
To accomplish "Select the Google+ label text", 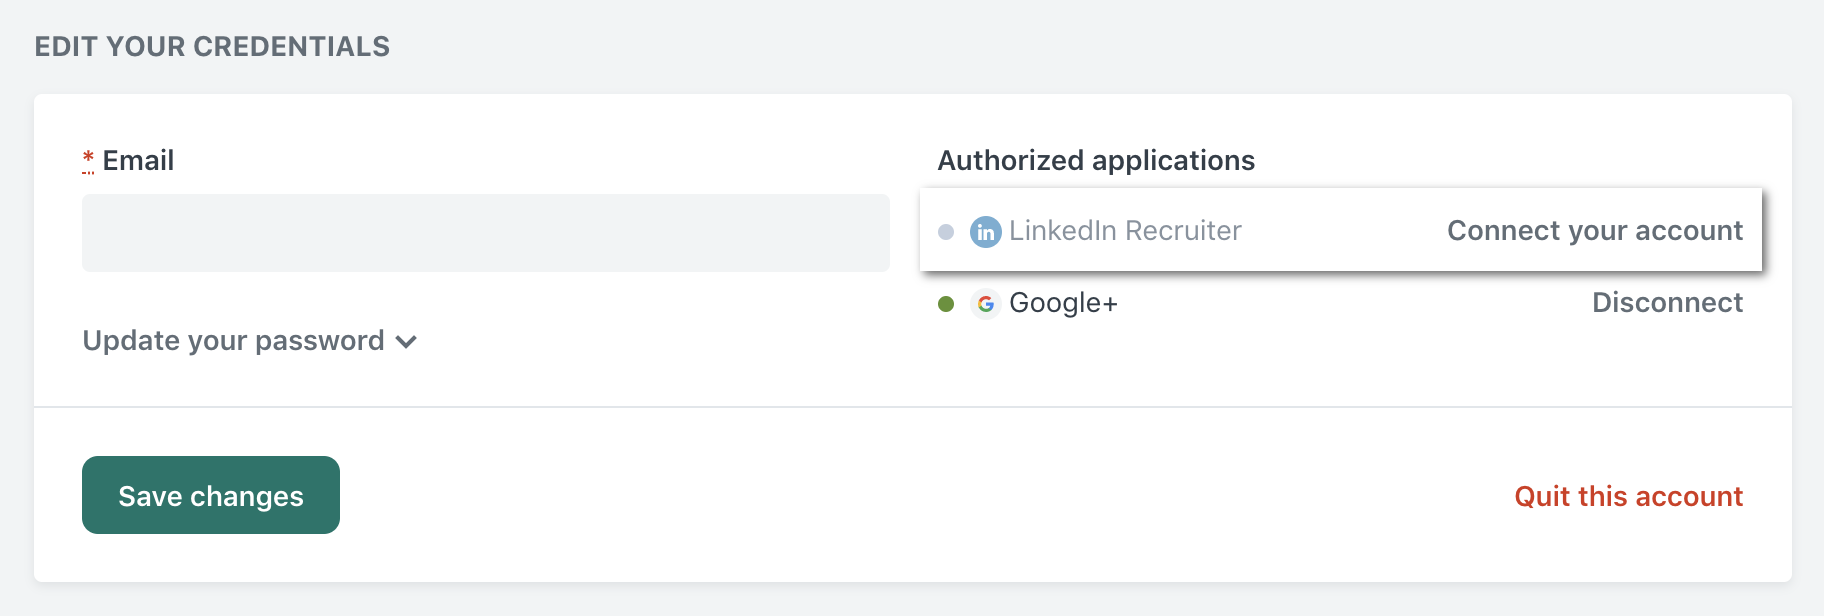I will pos(1063,303).
